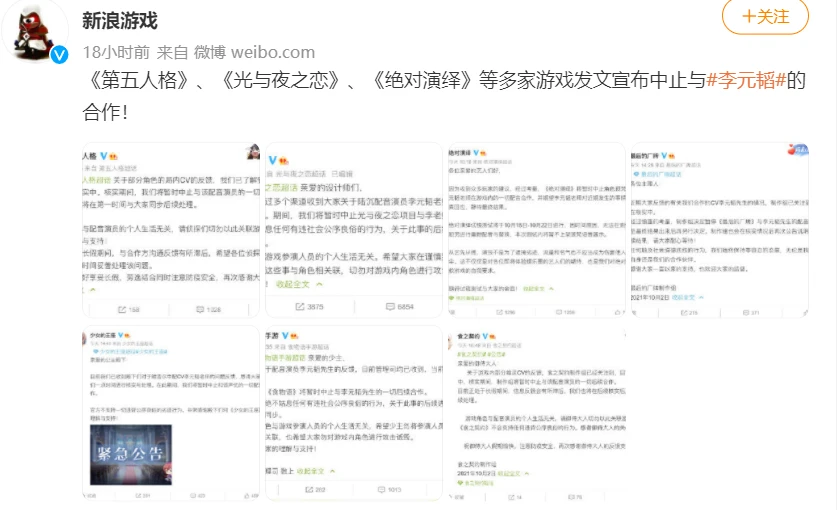837x510 pixels.
Task: Open the #李元韬# hashtag topic
Action: tap(746, 80)
